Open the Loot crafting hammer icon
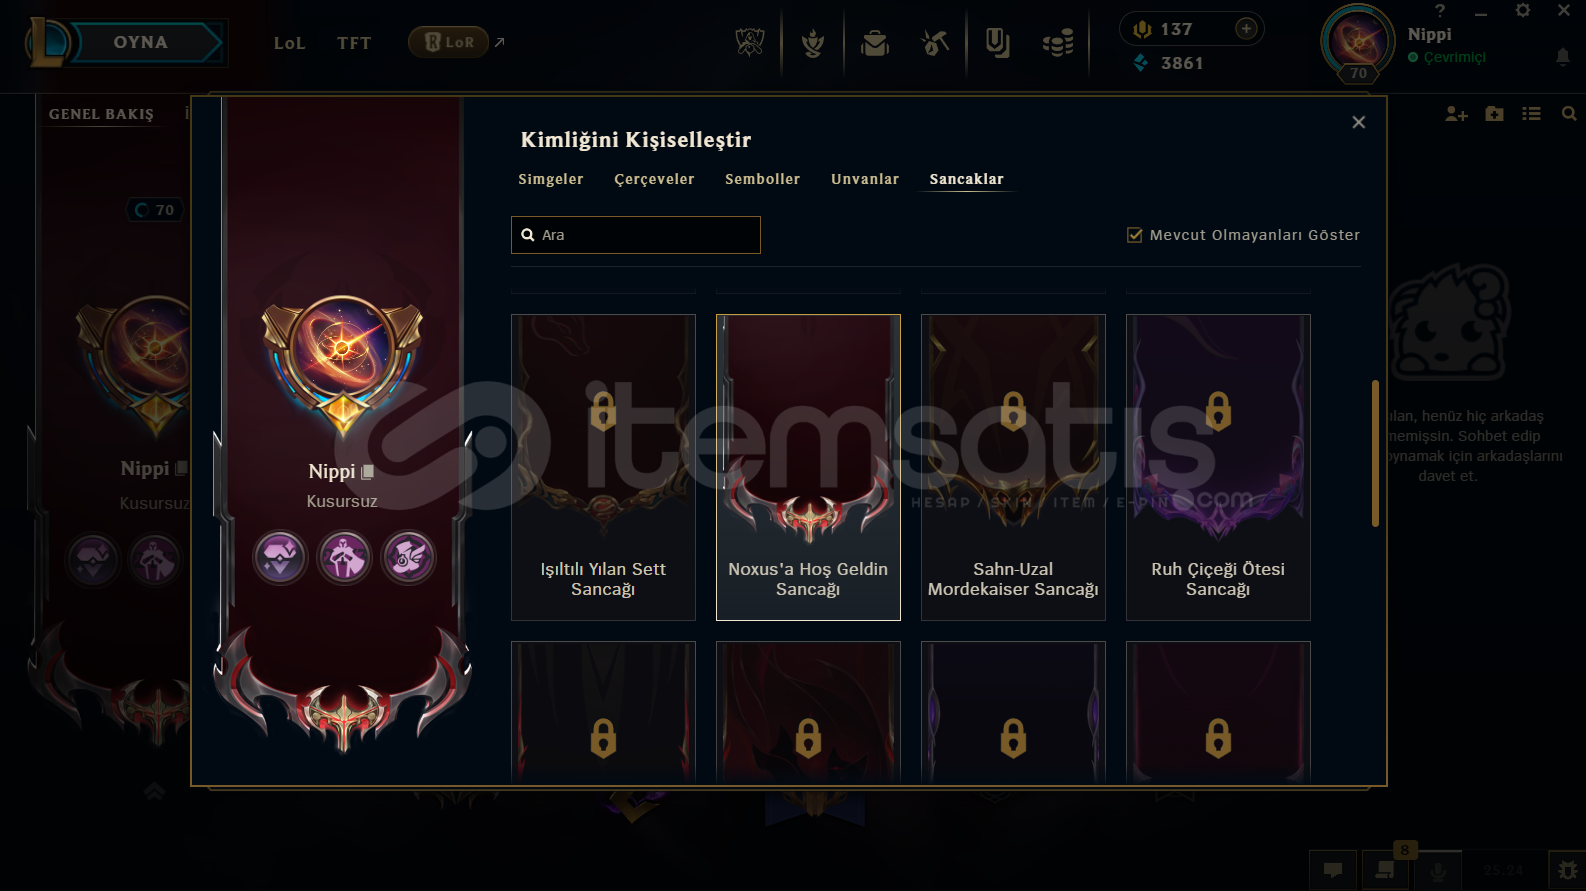This screenshot has height=891, width=1586. (935, 43)
